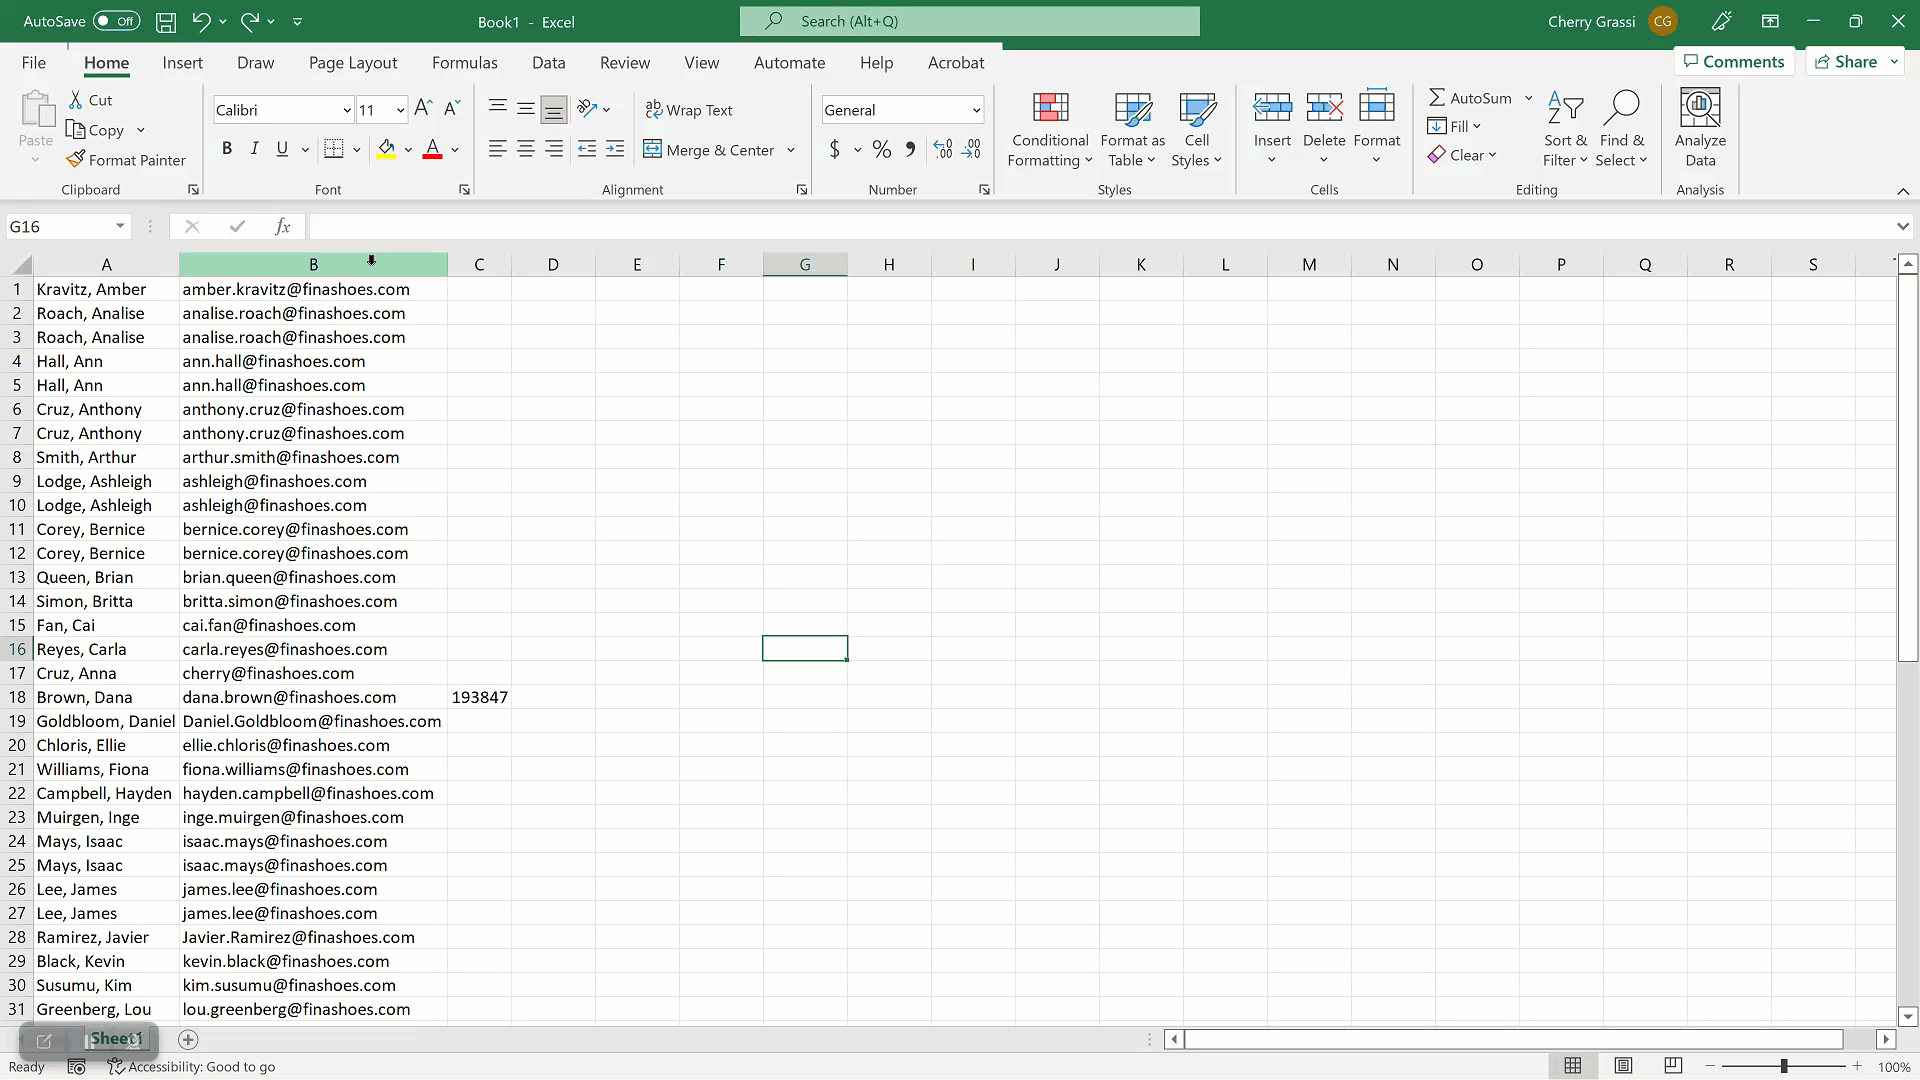Open the Formulas ribbon tab
The image size is (1920, 1080).
pyautogui.click(x=465, y=62)
